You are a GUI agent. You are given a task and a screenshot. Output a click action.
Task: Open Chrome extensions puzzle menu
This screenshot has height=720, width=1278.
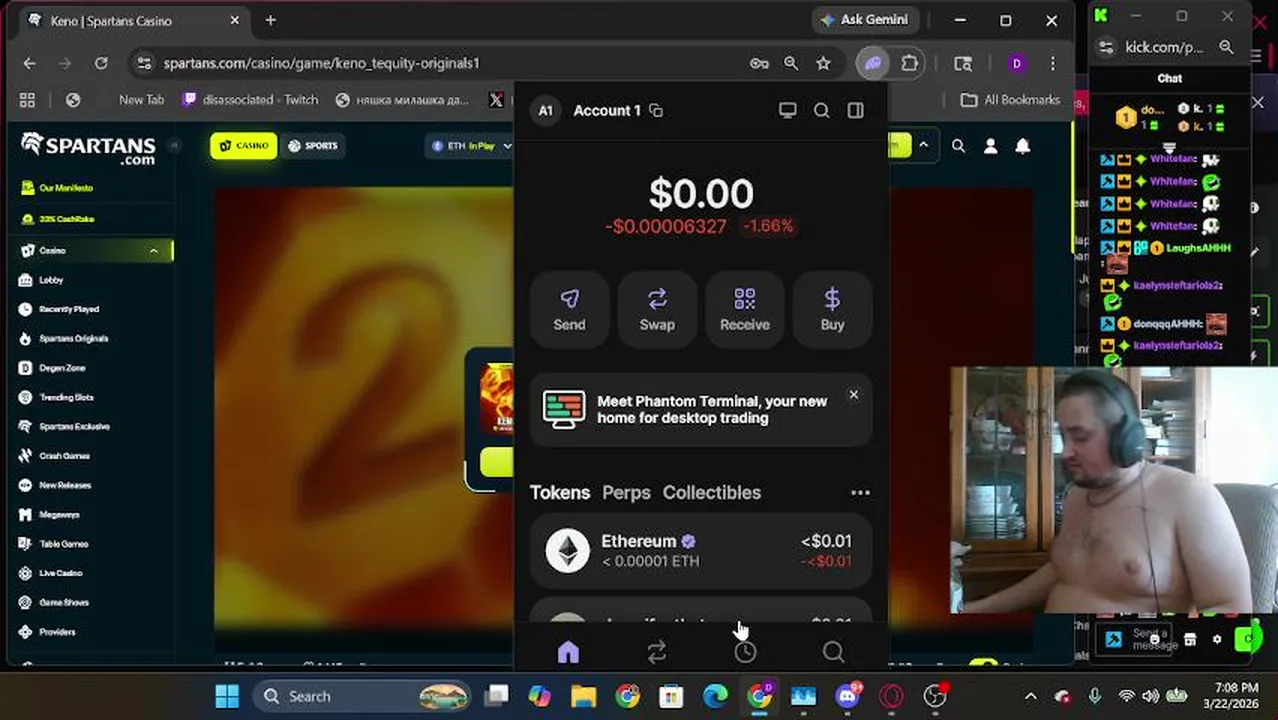pos(909,63)
